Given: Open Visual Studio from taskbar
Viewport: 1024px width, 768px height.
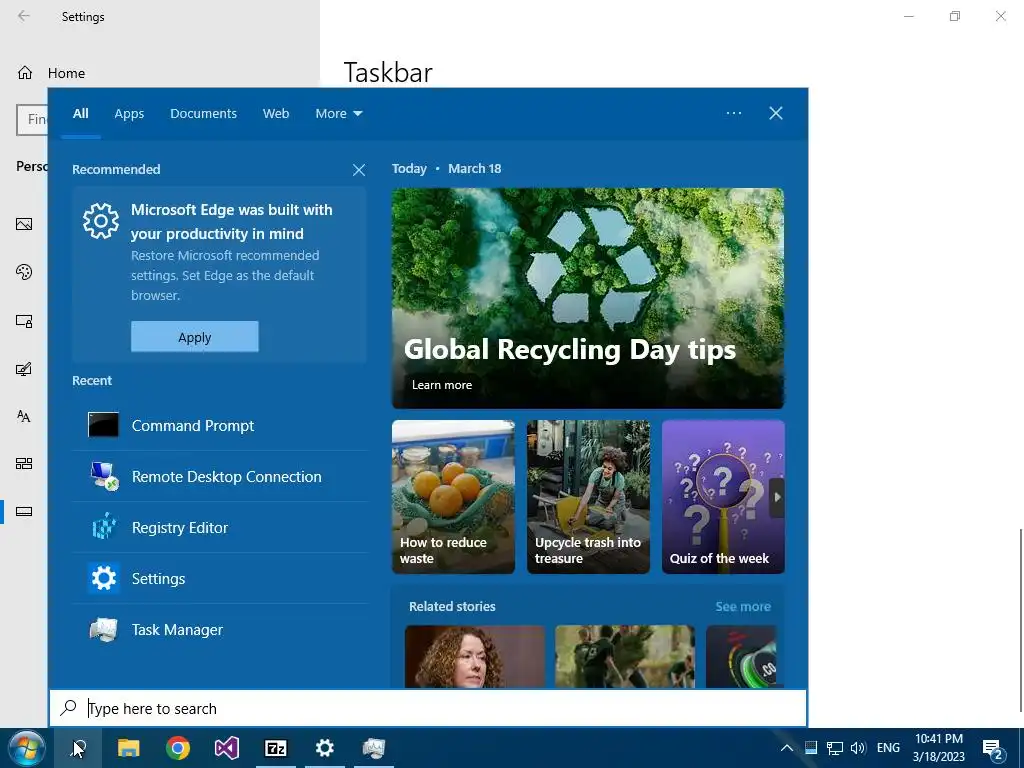Looking at the screenshot, I should point(227,748).
